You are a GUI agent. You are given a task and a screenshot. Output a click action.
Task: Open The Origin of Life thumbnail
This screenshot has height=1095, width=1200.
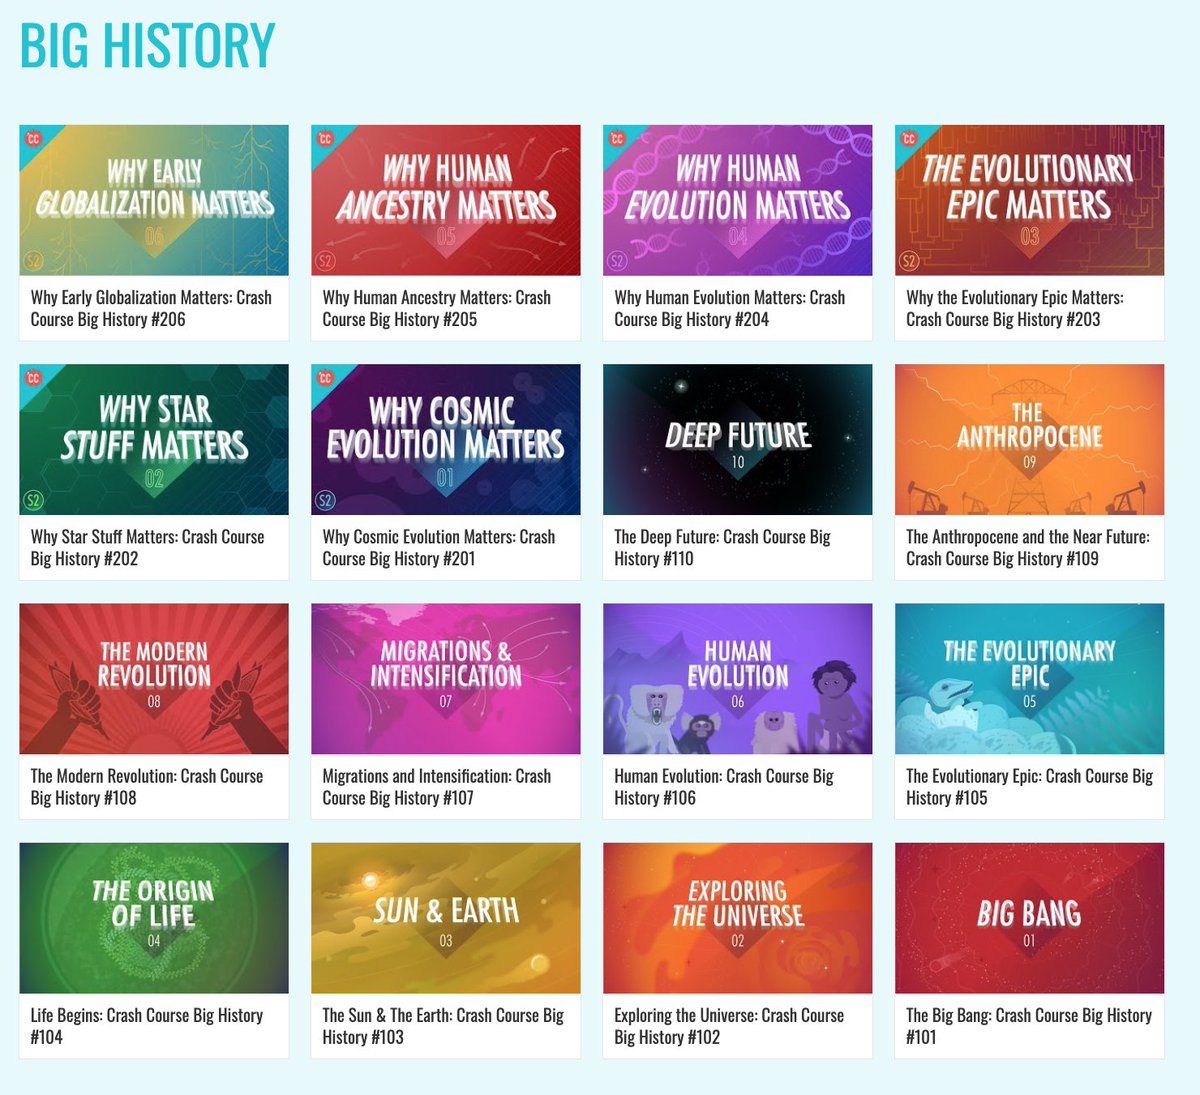click(x=154, y=918)
